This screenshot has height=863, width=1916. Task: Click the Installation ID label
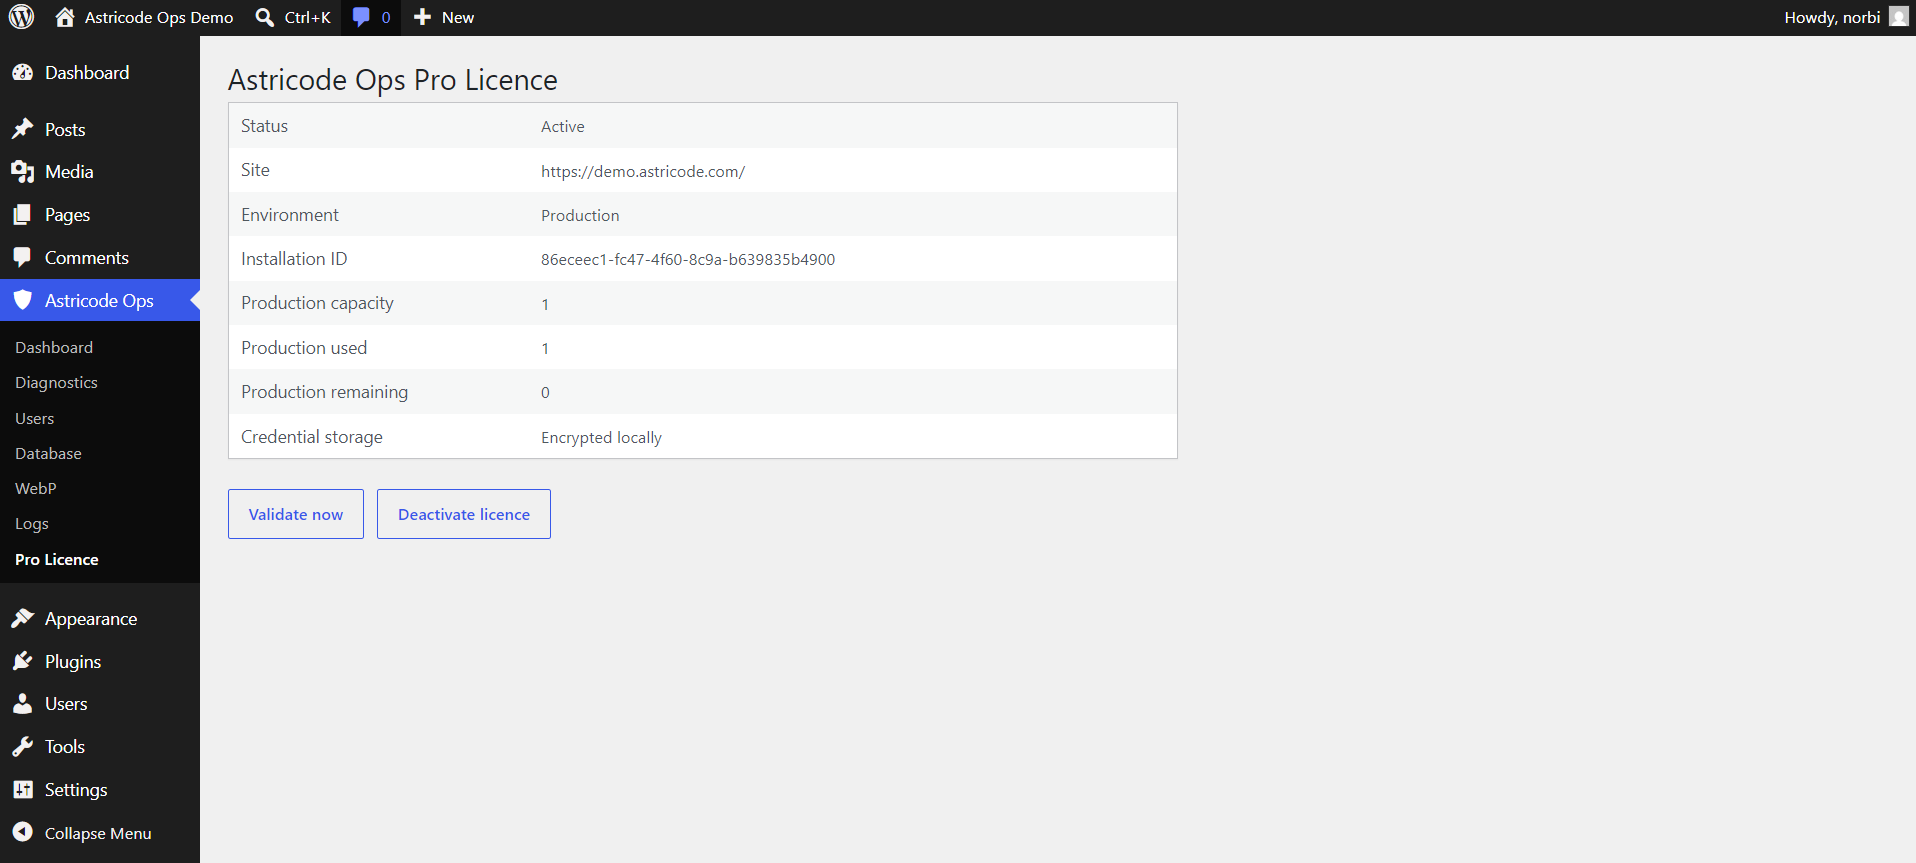pyautogui.click(x=294, y=259)
